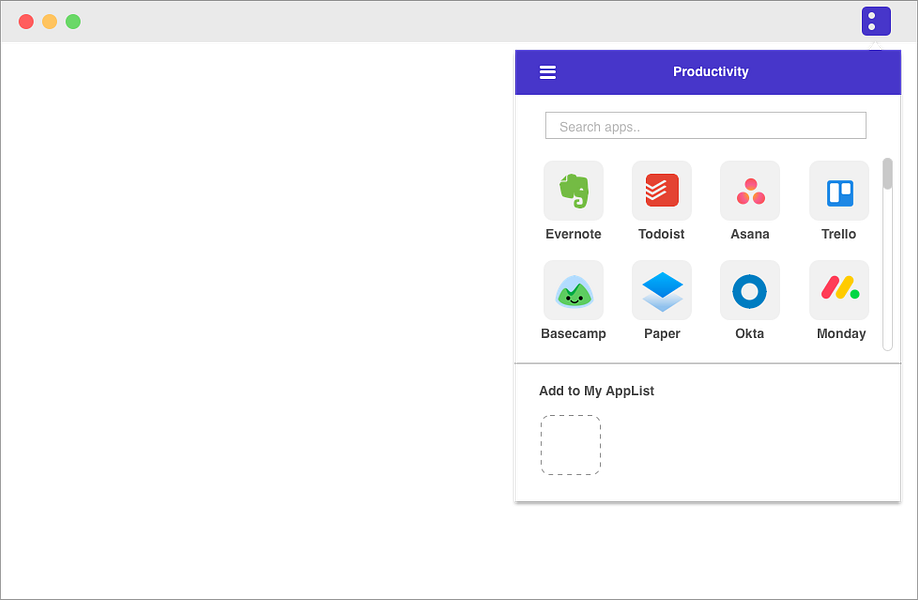Click the empty dashed AppList slot
This screenshot has height=600, width=918.
pos(570,444)
